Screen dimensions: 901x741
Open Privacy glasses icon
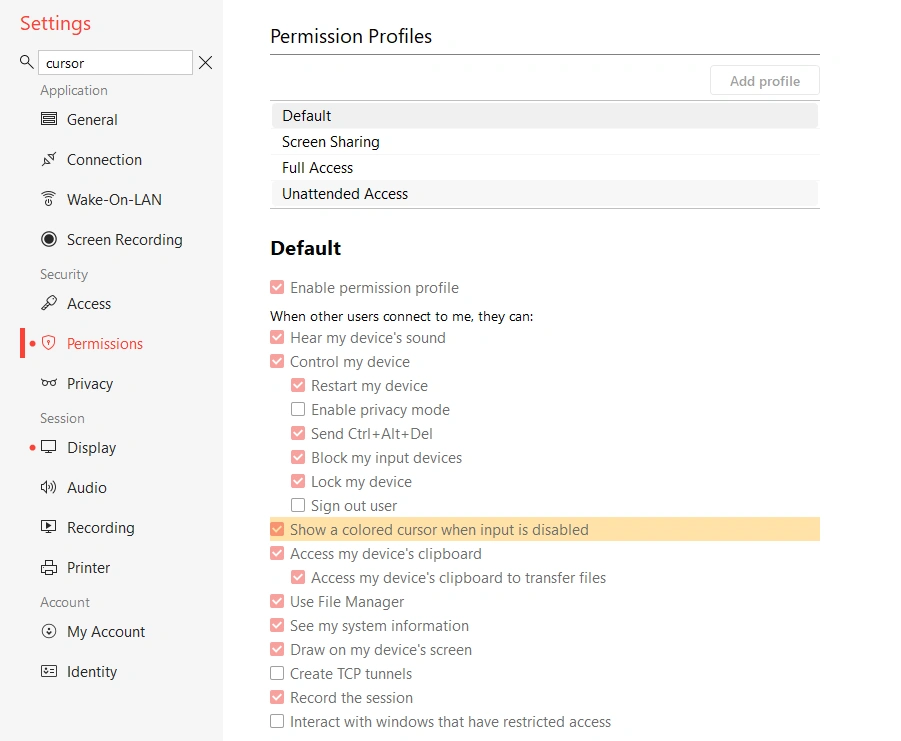click(49, 383)
